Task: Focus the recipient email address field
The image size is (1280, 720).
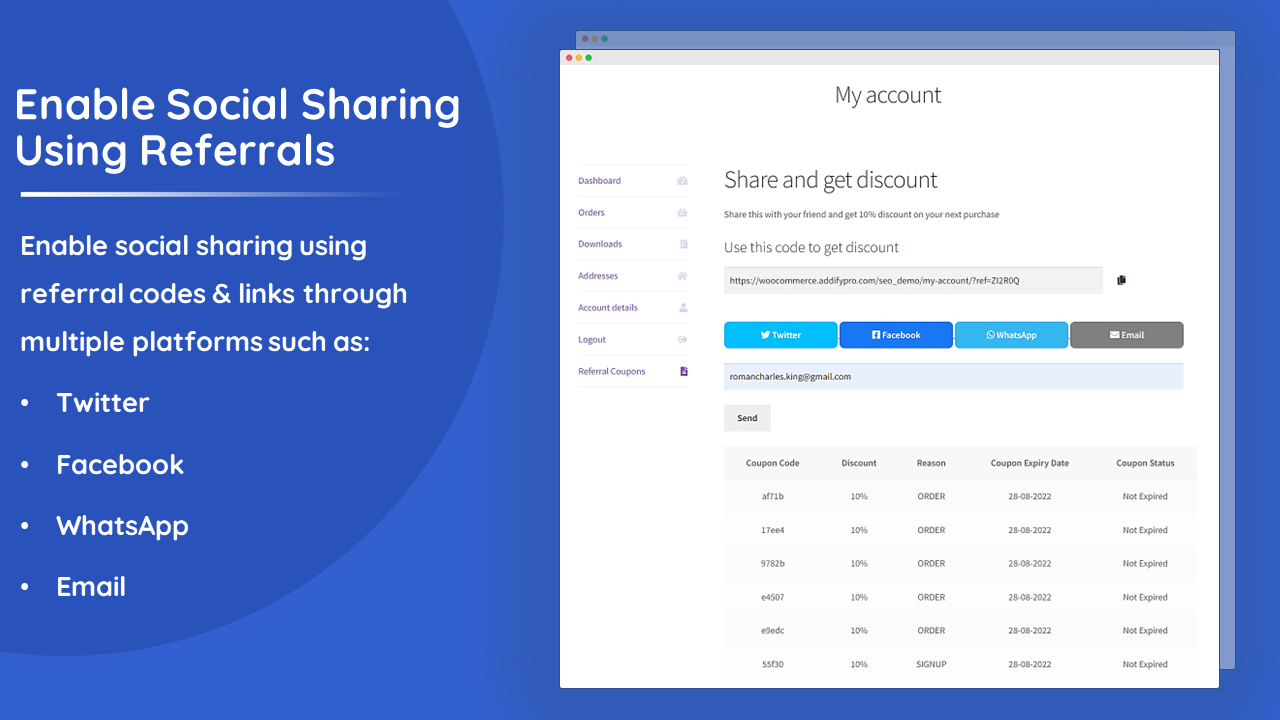Action: pyautogui.click(x=953, y=377)
